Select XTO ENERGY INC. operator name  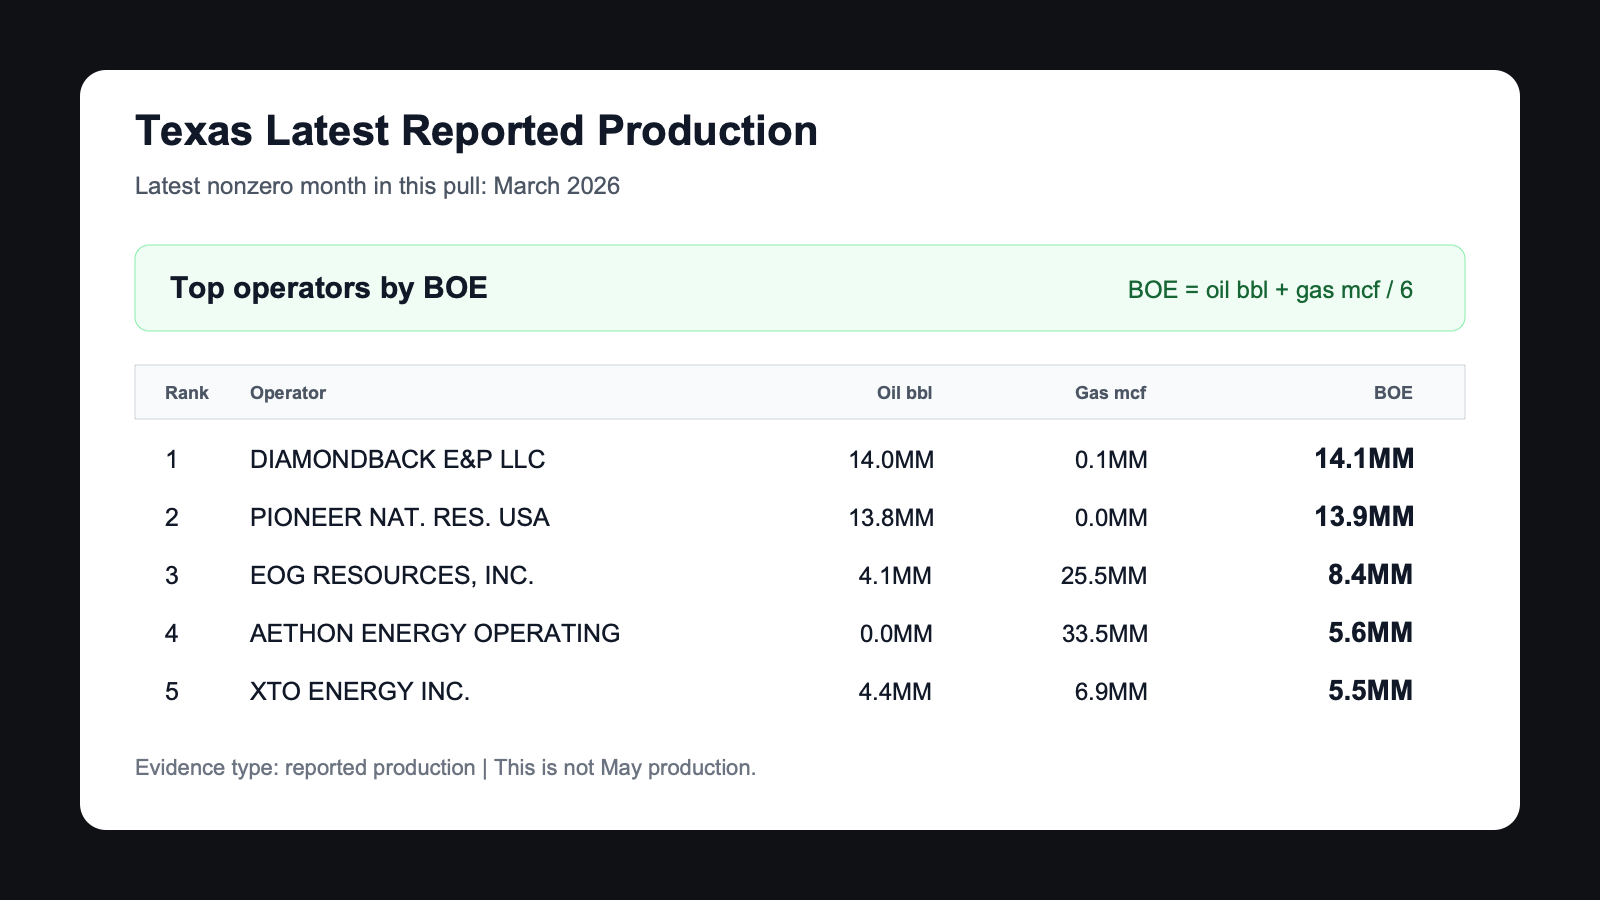(x=360, y=692)
